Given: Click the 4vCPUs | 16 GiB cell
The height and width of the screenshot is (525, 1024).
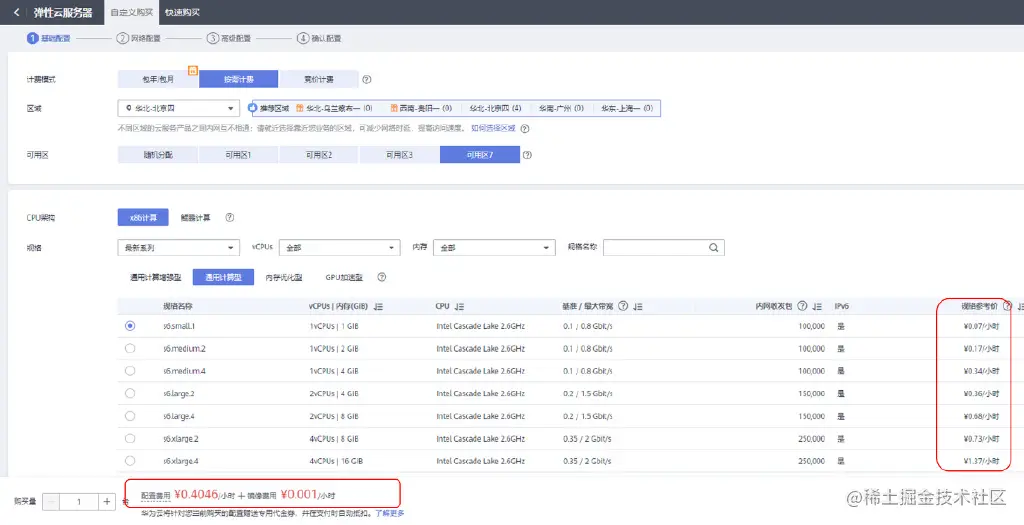Looking at the screenshot, I should (x=336, y=461).
